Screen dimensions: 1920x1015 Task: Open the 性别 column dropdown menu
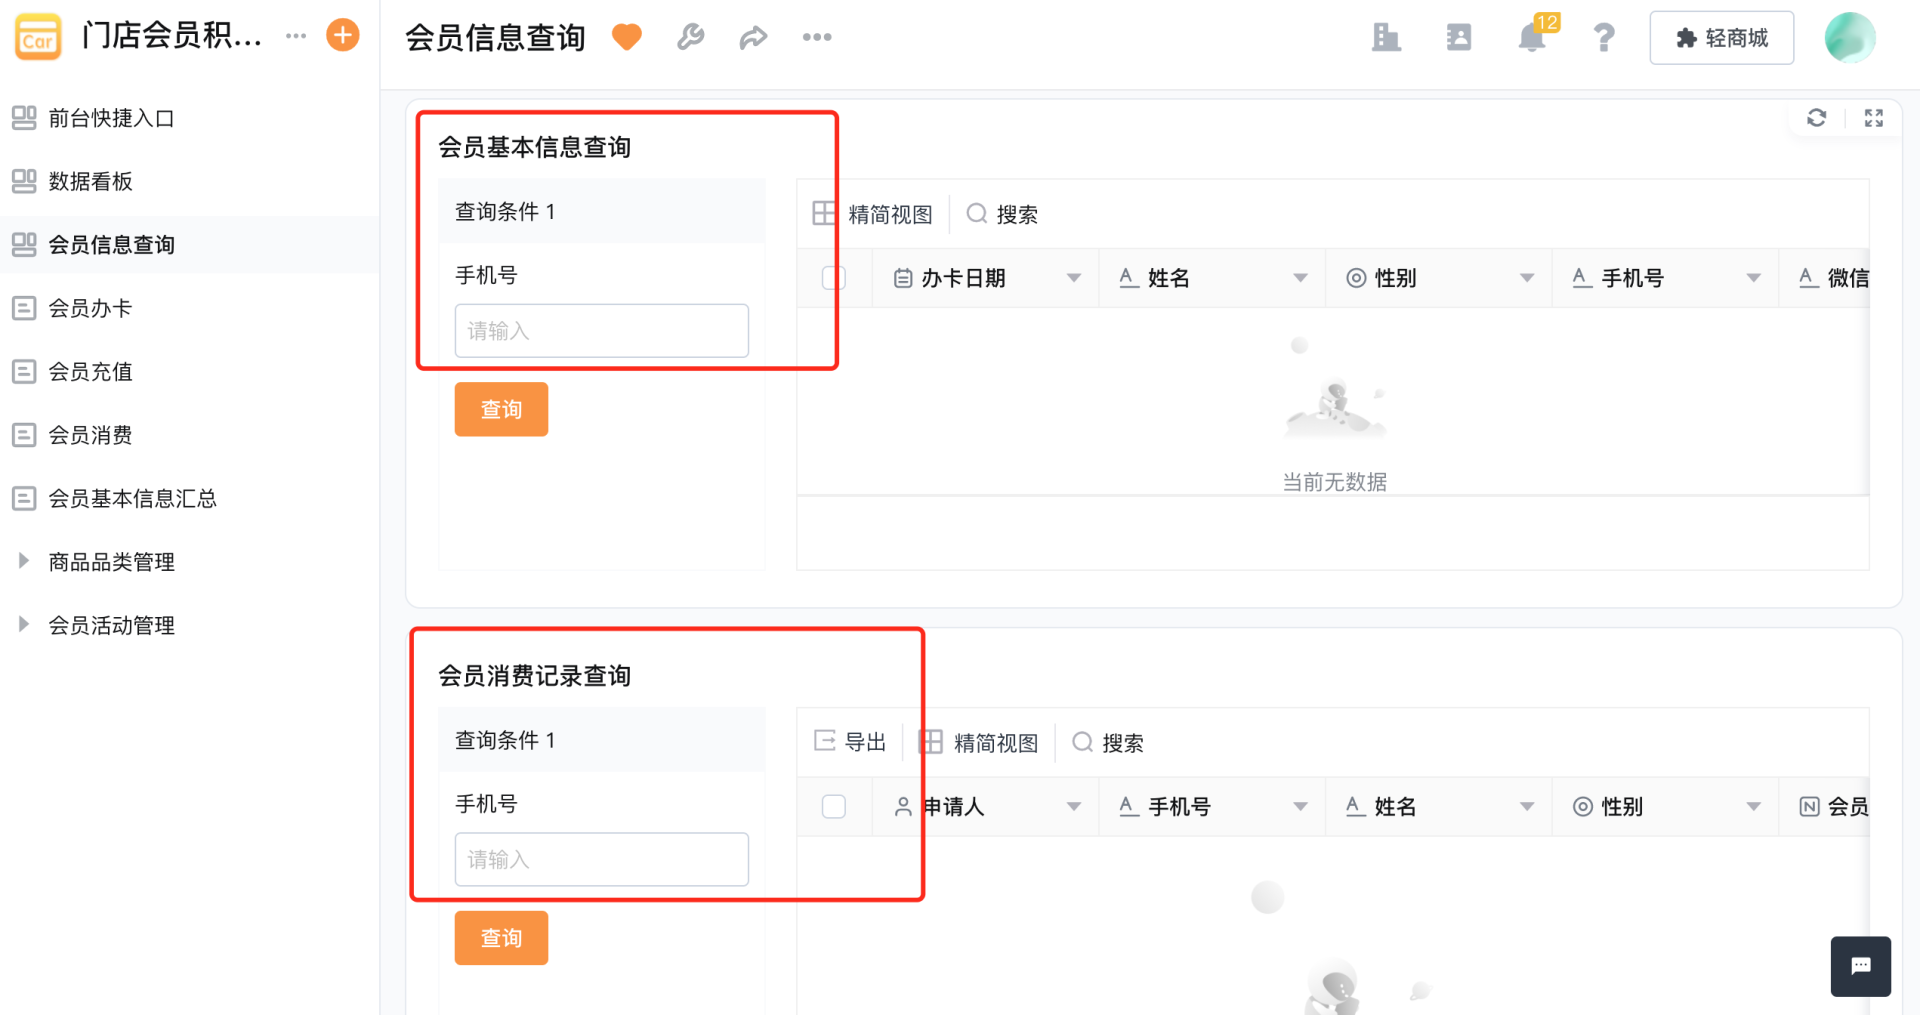[1526, 278]
